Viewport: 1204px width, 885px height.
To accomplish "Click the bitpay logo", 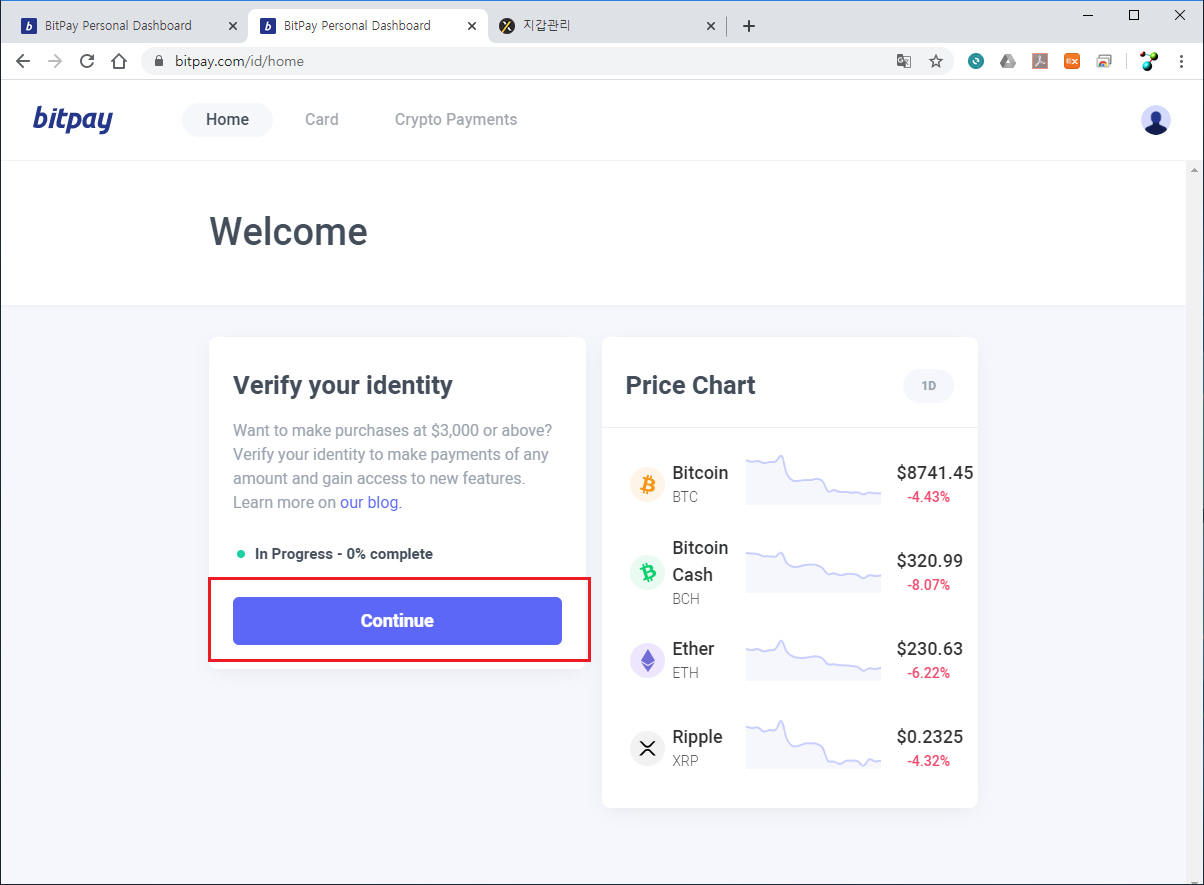I will pos(73,119).
